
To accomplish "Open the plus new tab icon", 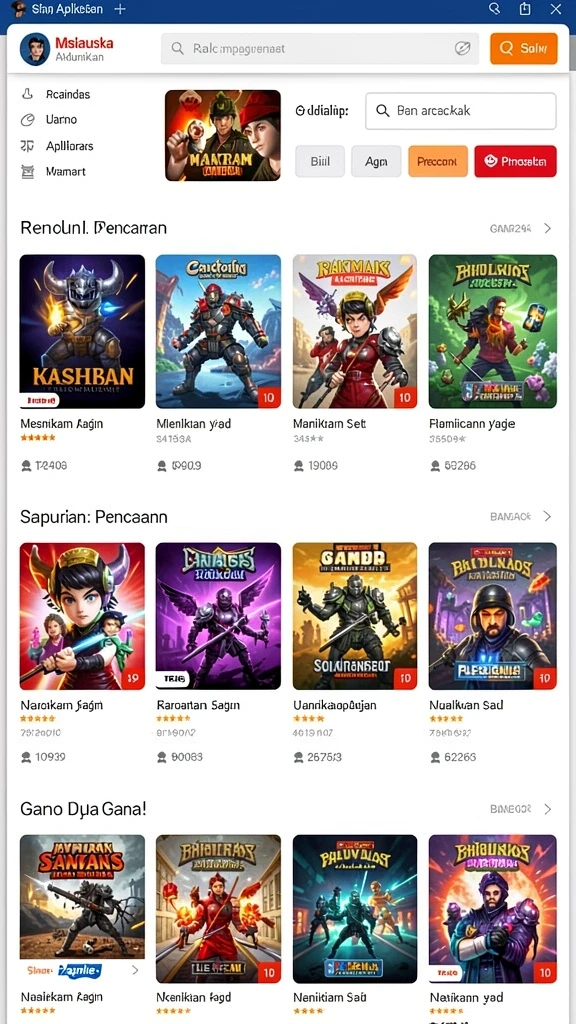I will coord(120,9).
